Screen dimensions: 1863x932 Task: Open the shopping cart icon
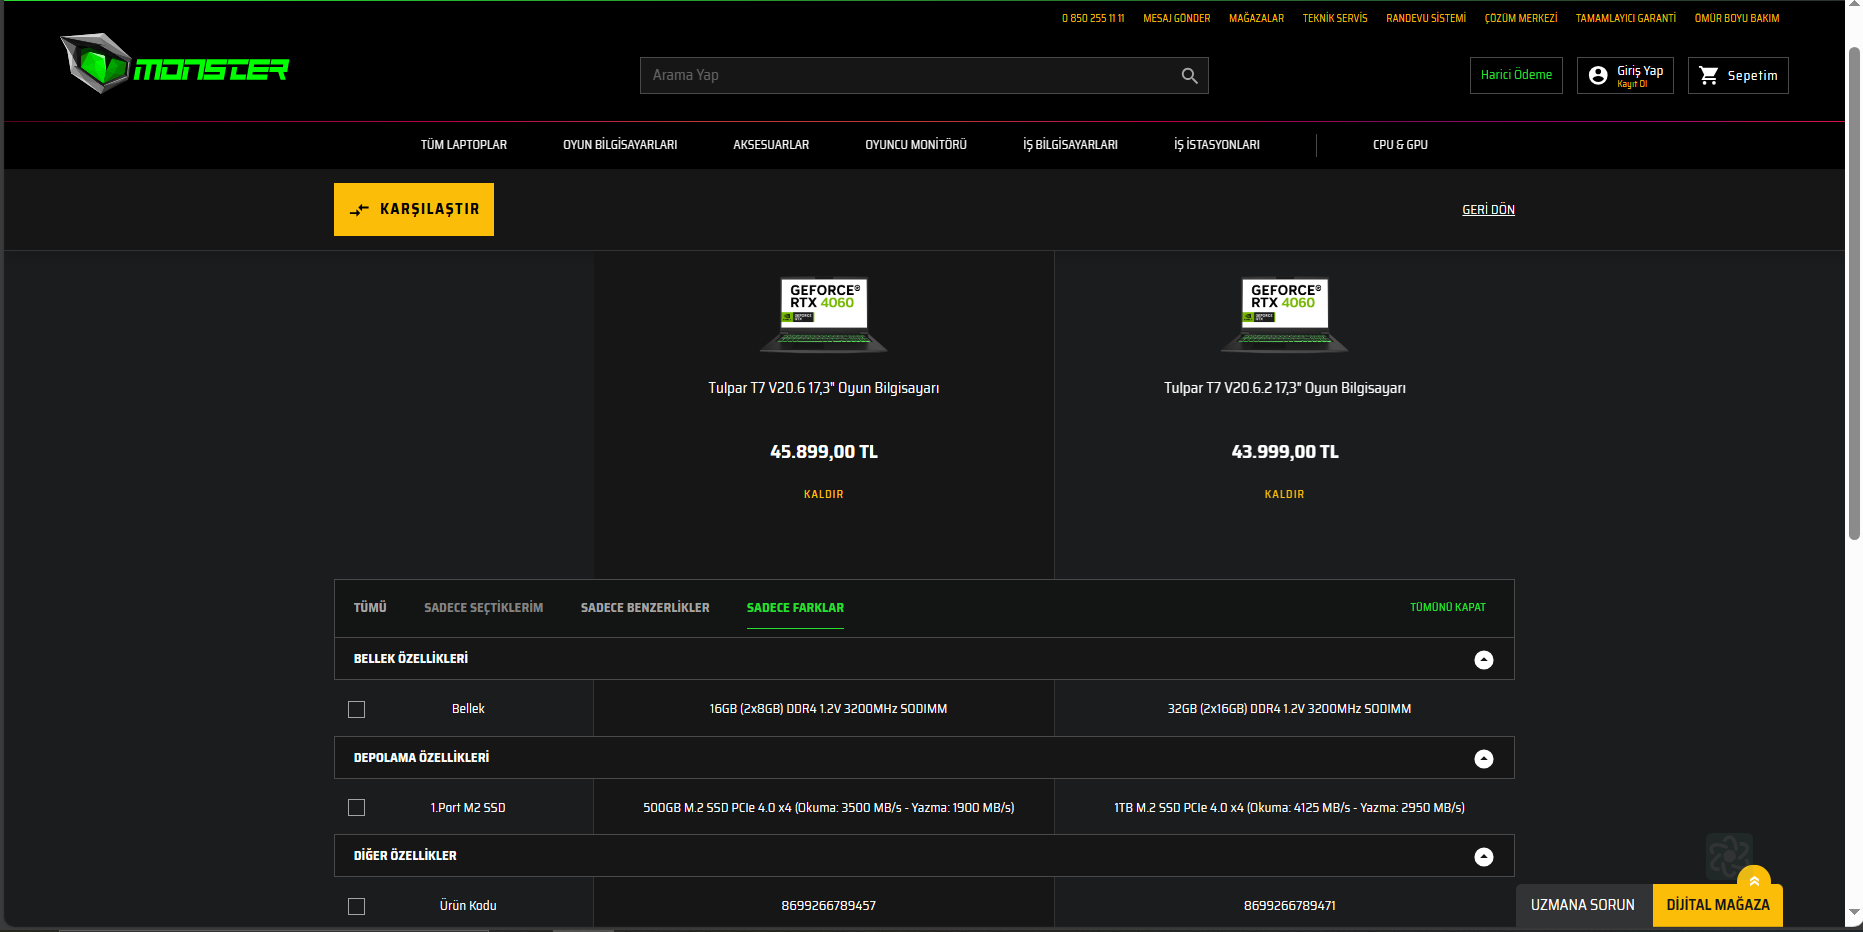click(1709, 76)
